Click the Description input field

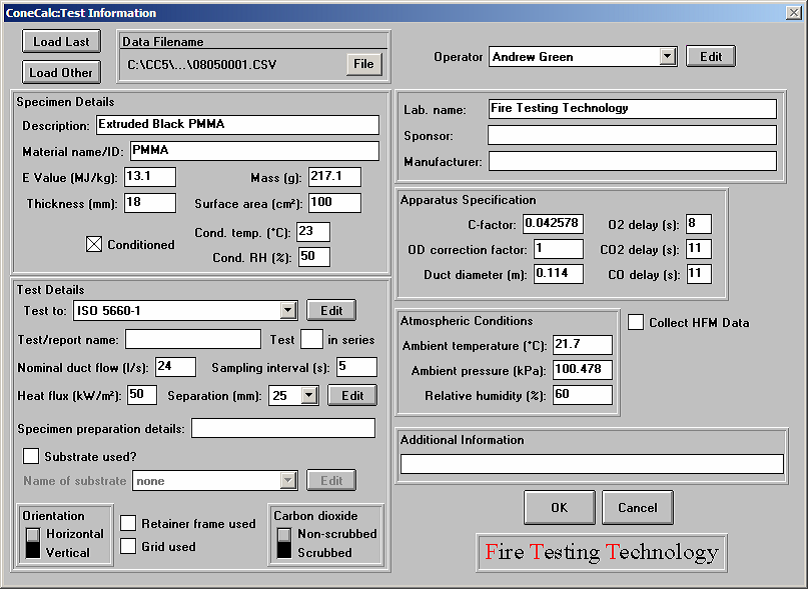tap(237, 125)
